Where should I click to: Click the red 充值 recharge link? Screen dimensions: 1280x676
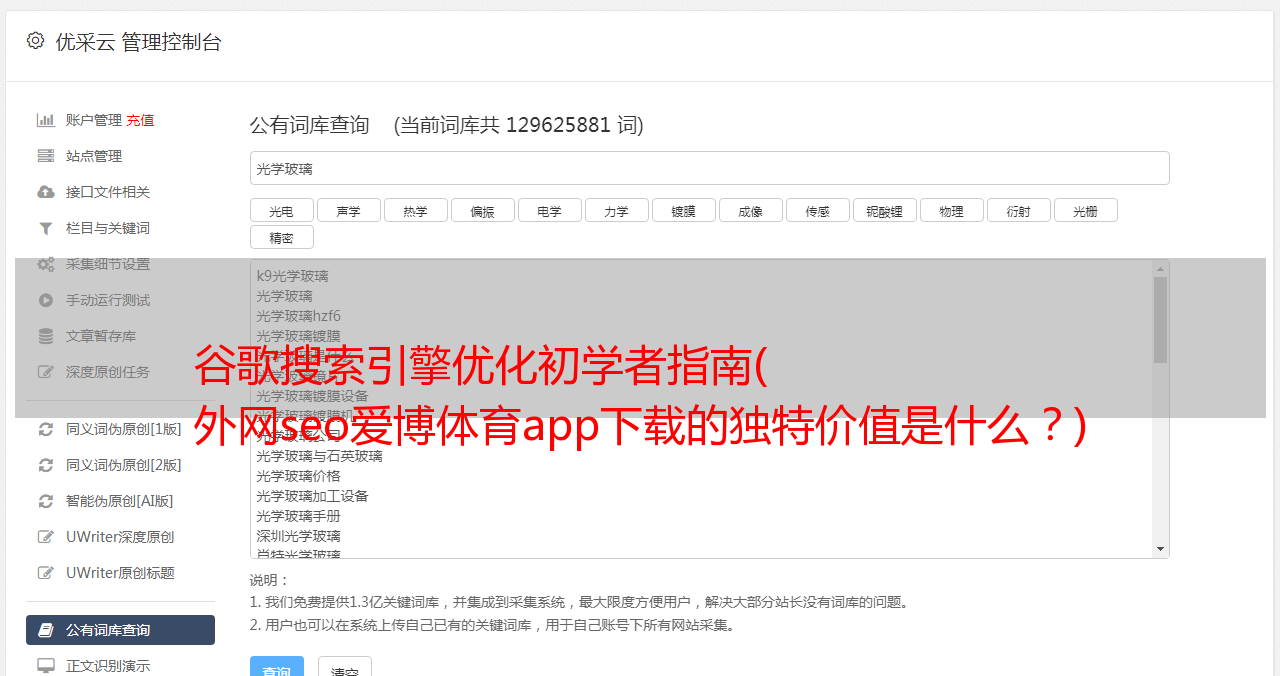140,120
